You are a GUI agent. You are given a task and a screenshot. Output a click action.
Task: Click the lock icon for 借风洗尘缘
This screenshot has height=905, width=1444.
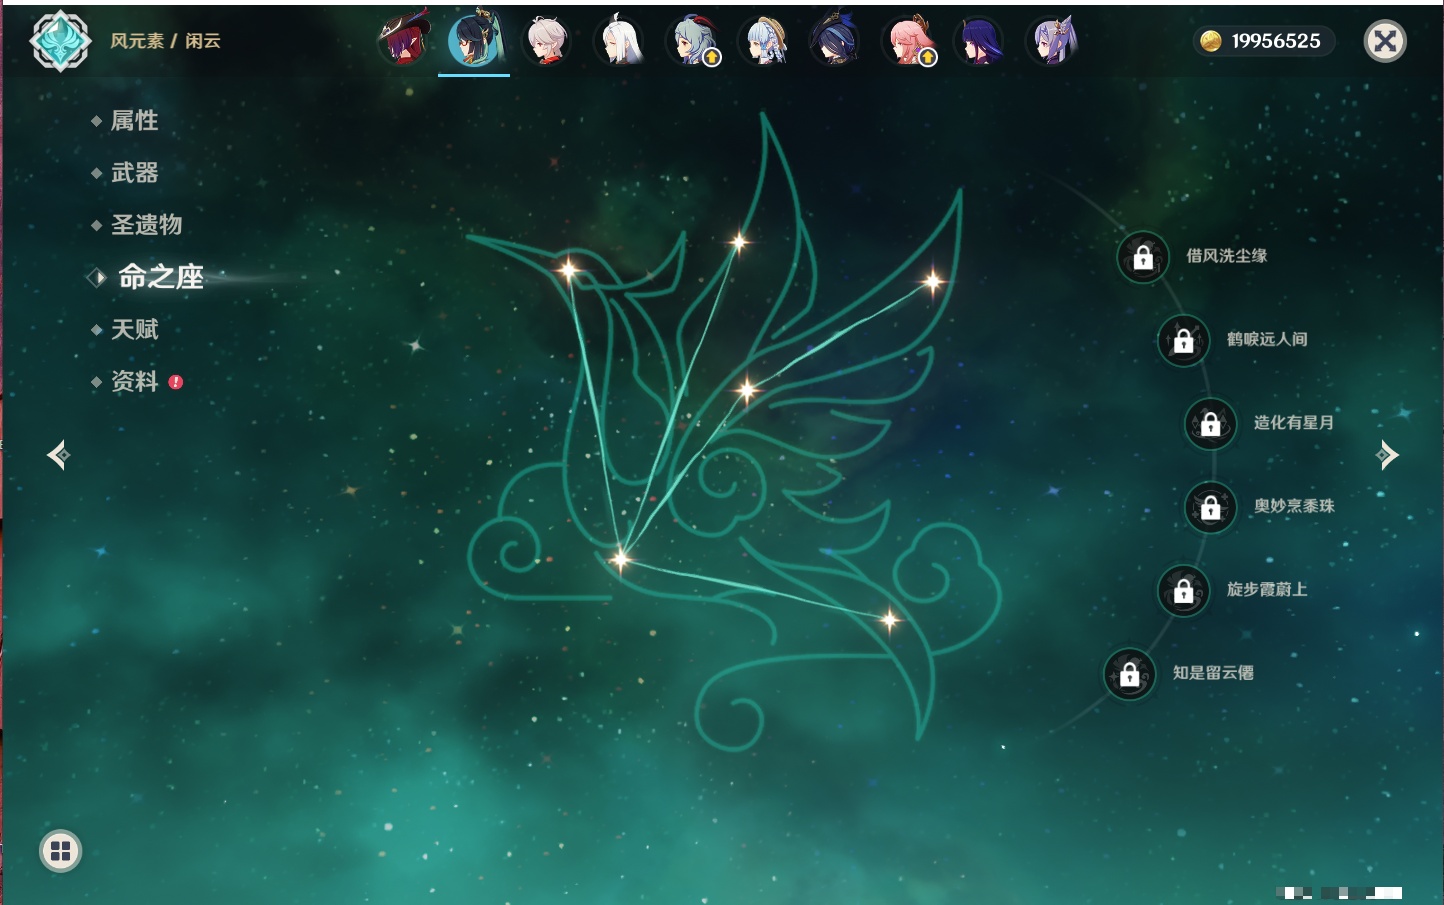coord(1143,257)
